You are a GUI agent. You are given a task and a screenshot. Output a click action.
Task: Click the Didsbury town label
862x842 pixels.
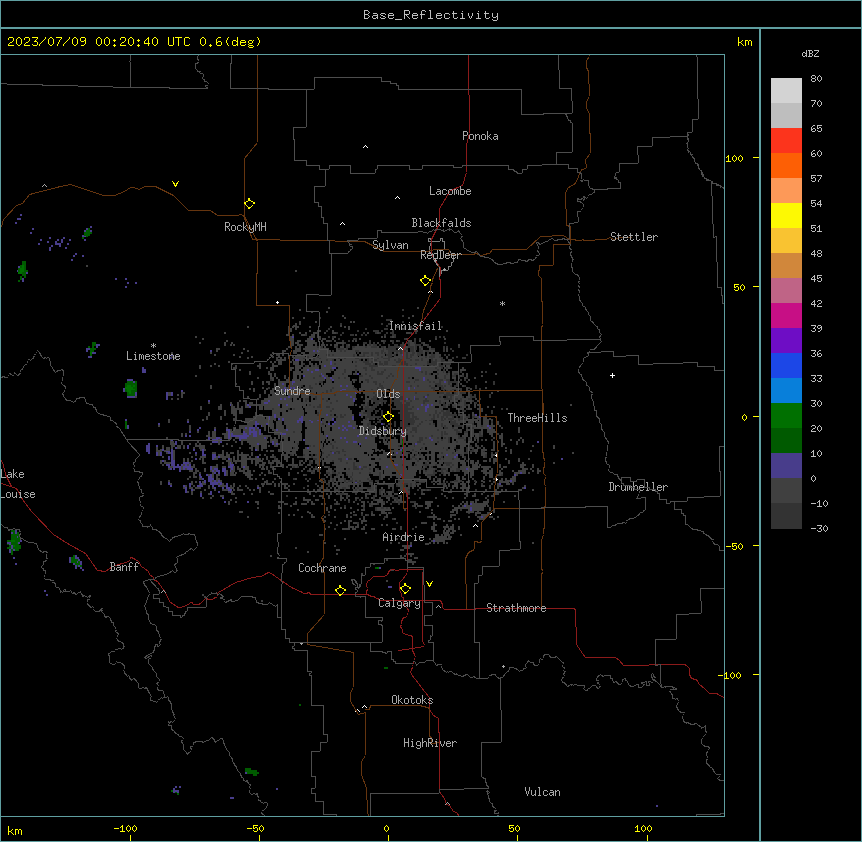point(382,431)
